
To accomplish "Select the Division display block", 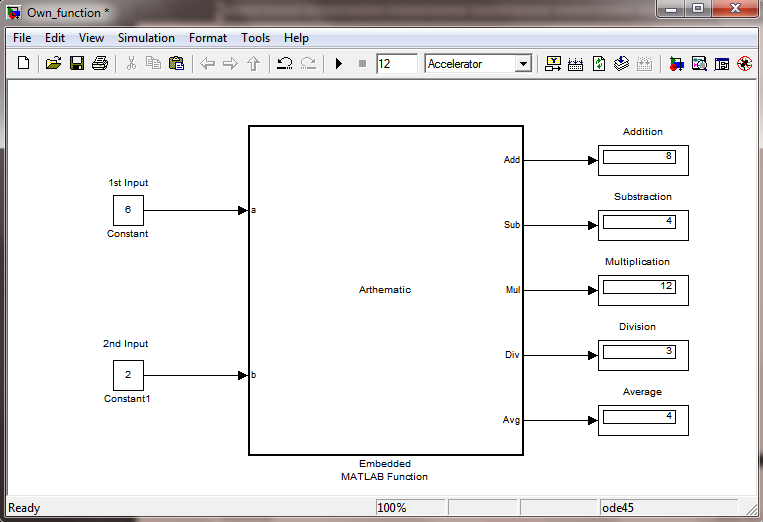I will click(643, 355).
